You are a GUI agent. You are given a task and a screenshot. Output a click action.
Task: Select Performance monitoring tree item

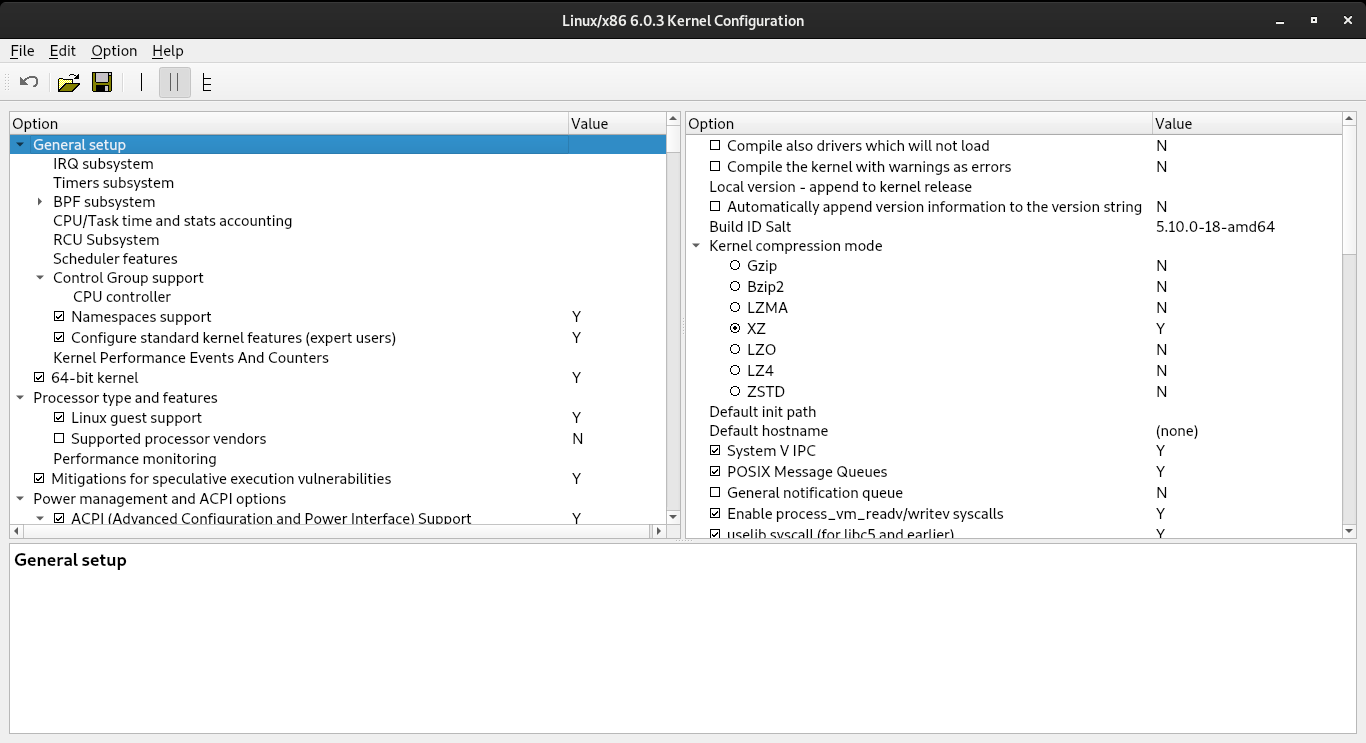coord(135,459)
